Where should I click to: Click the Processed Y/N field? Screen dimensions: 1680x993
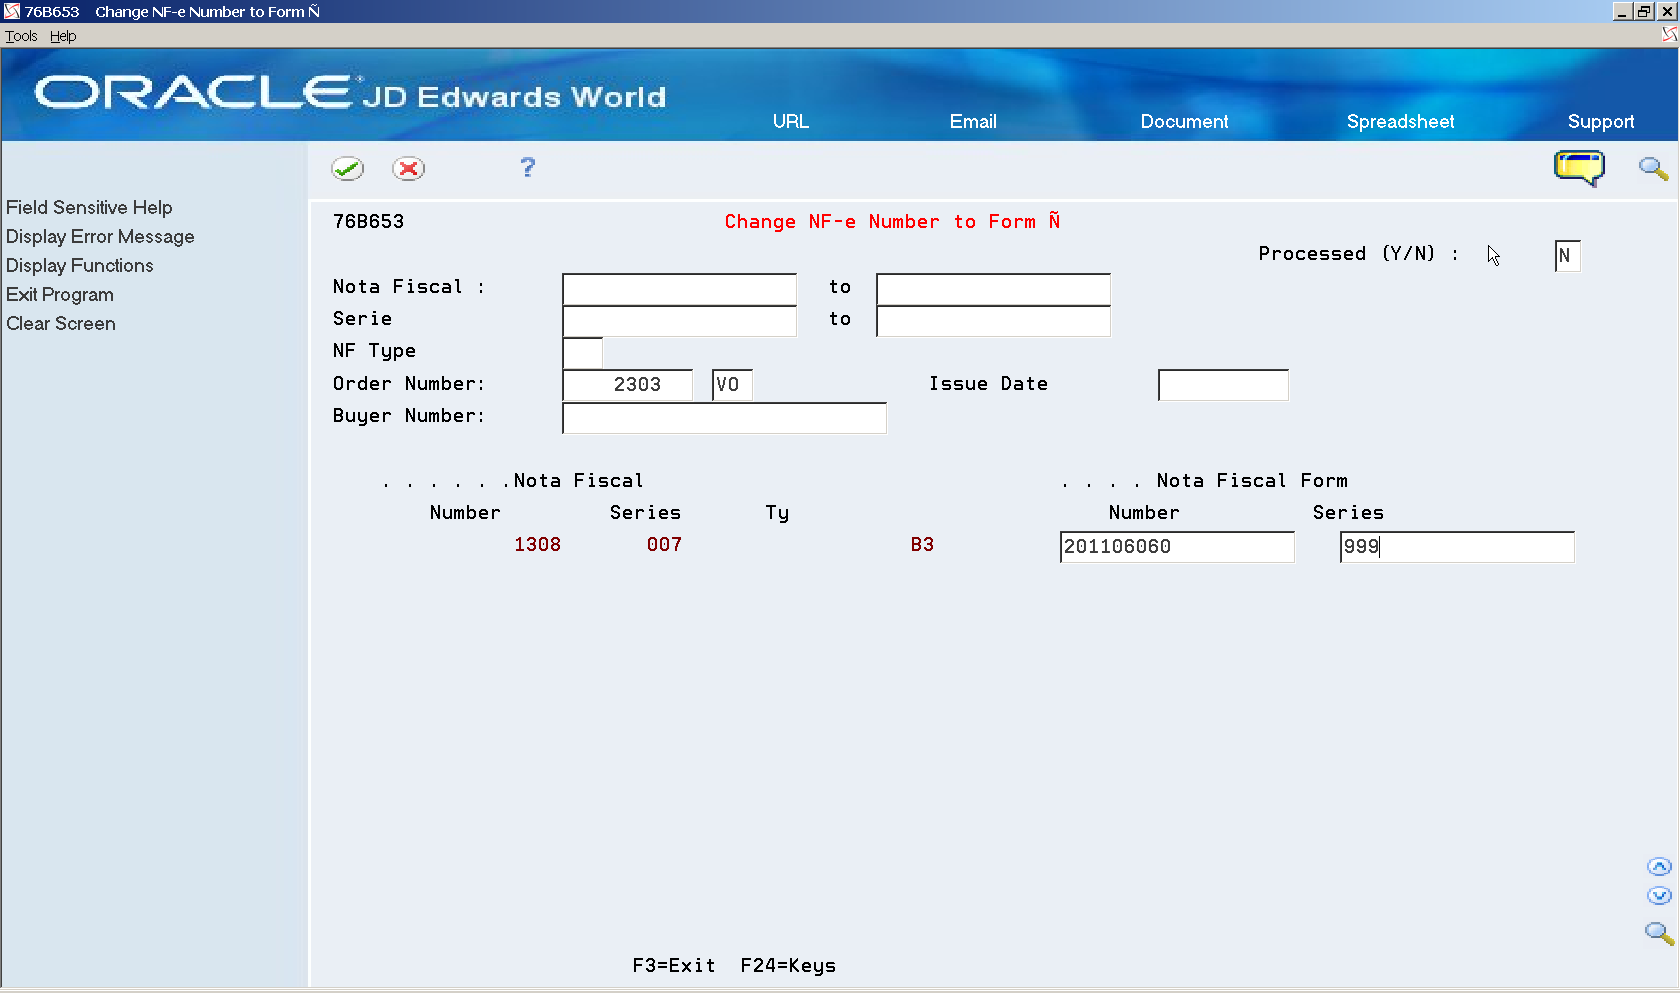pyautogui.click(x=1566, y=256)
